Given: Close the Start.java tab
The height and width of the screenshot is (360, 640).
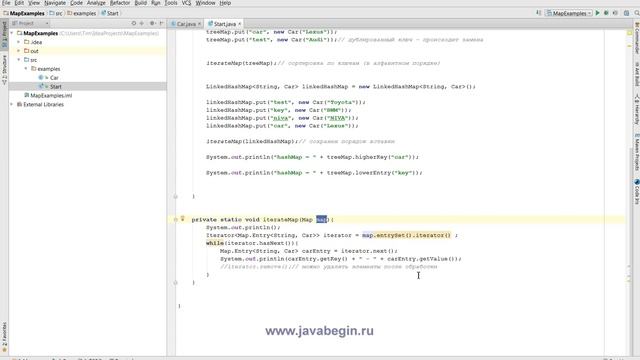Looking at the screenshot, I should click(x=240, y=24).
